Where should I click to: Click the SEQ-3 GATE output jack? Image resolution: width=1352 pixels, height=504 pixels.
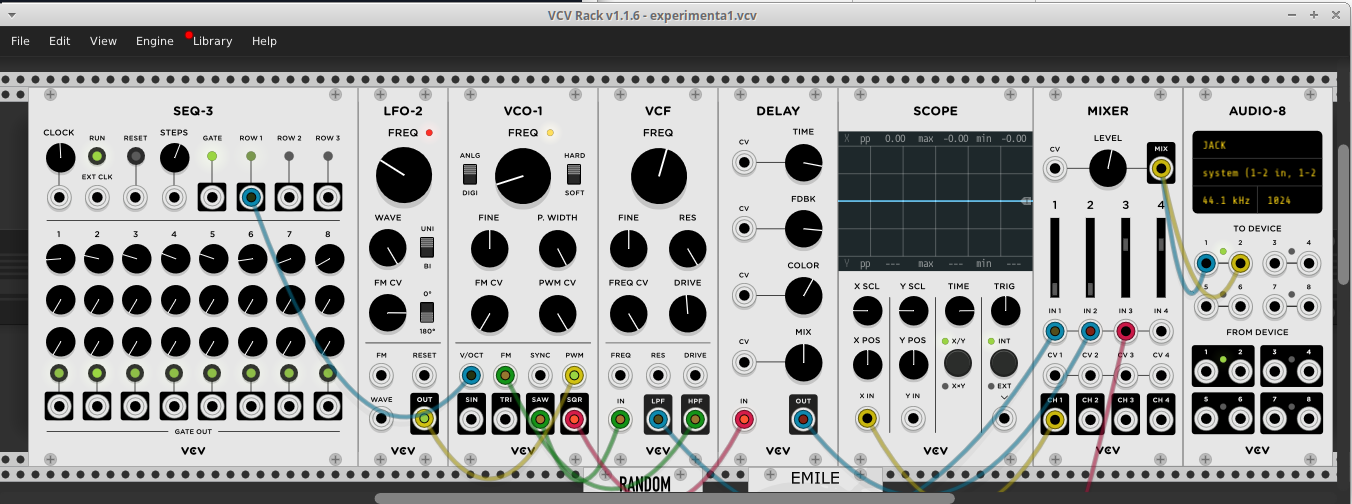click(x=212, y=197)
